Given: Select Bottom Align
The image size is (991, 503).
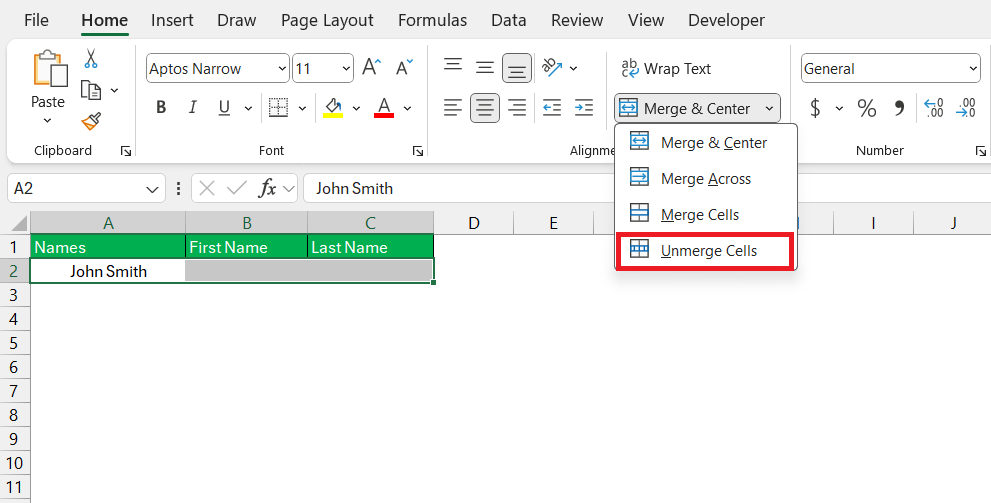Looking at the screenshot, I should tap(517, 68).
